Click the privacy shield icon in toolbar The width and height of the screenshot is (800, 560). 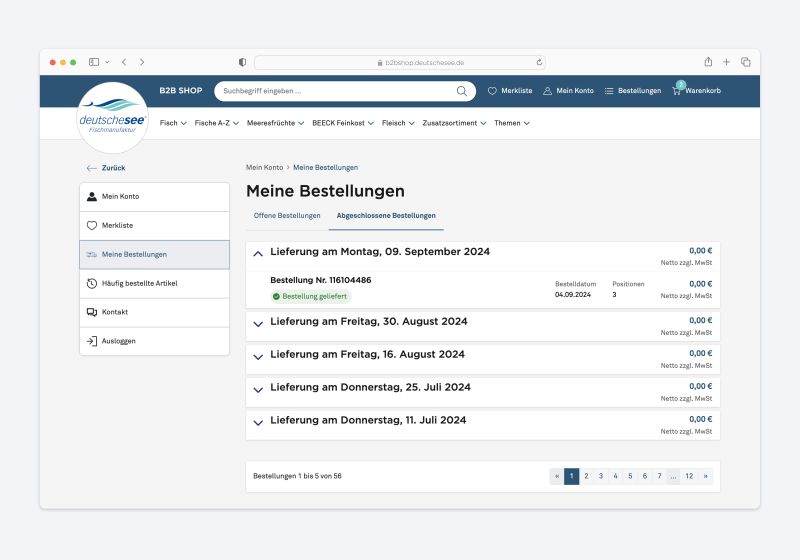242,62
